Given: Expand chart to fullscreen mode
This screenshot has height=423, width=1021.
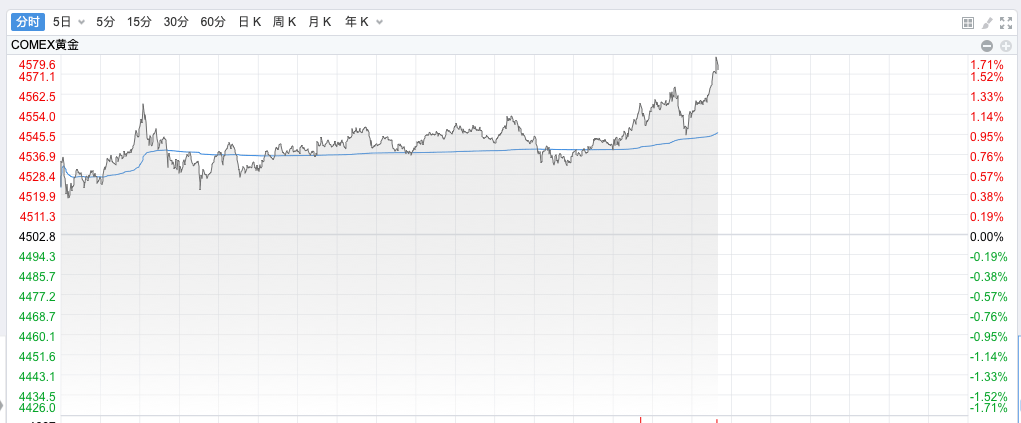Looking at the screenshot, I should pos(1006,22).
